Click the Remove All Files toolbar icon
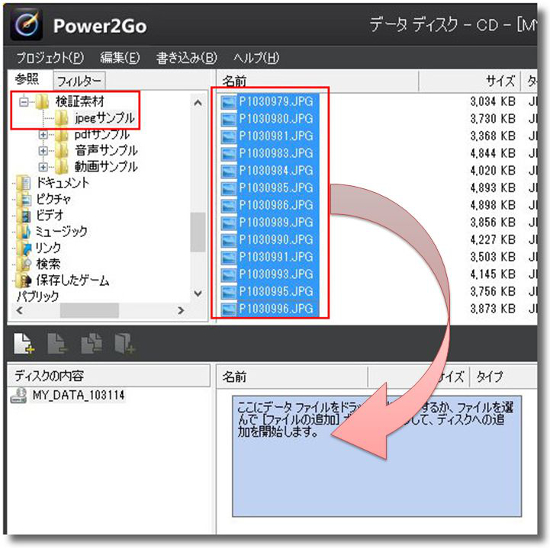 point(91,343)
